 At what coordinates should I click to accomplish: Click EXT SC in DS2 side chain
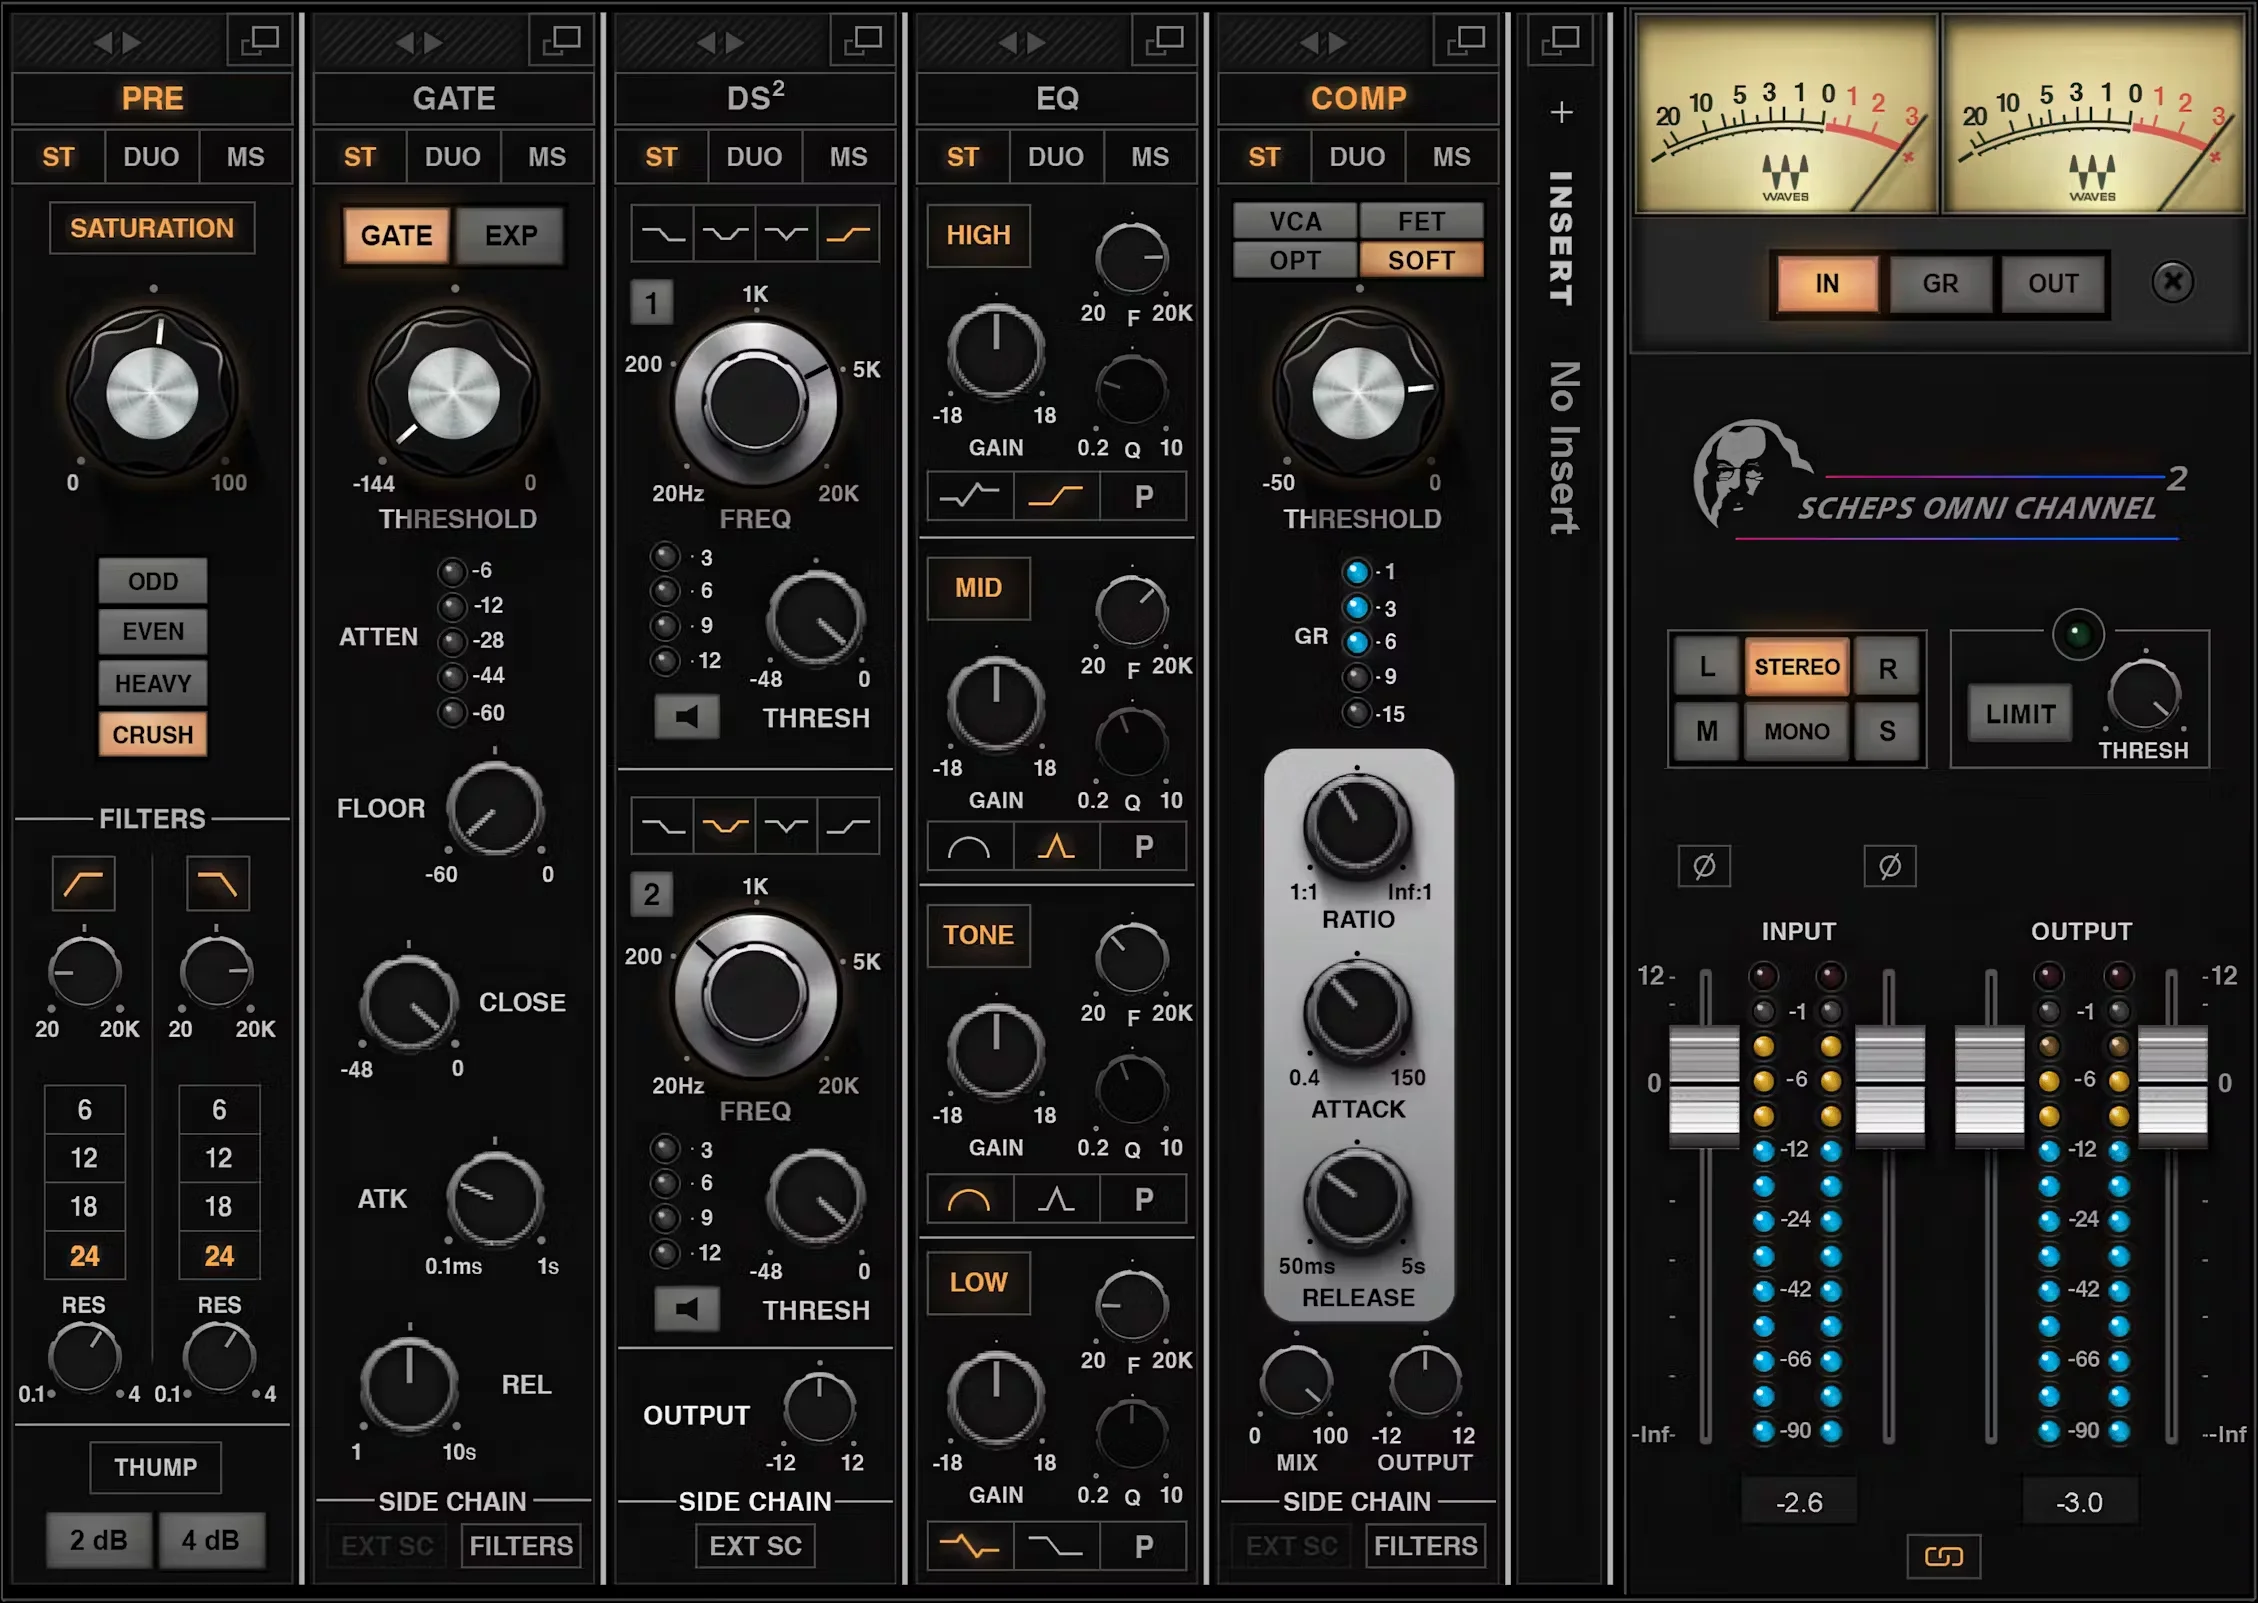[x=755, y=1546]
